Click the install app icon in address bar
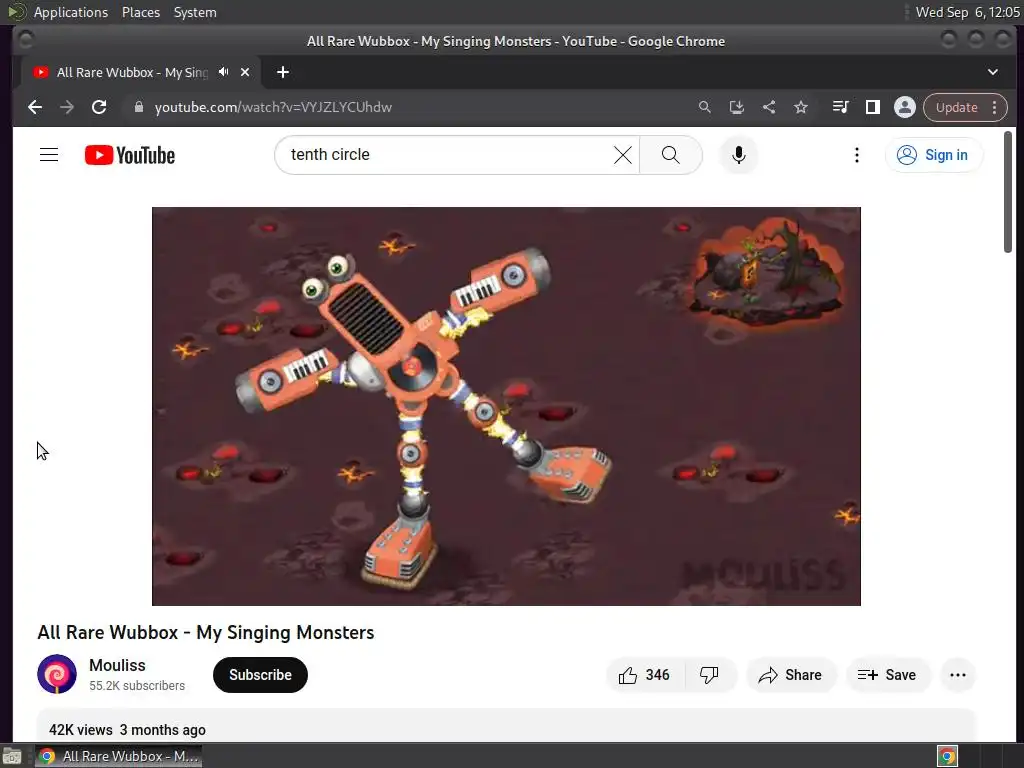The height and width of the screenshot is (768, 1024). coord(737,107)
